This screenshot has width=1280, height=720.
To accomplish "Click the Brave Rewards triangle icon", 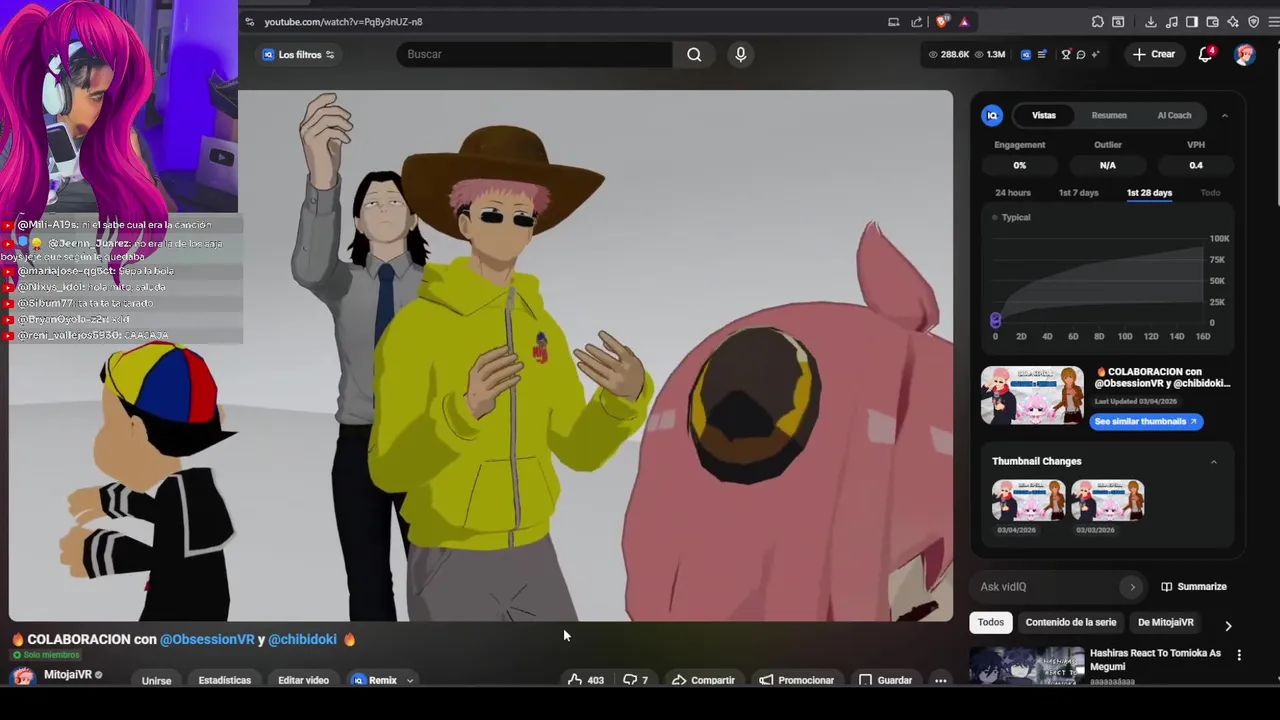I will [964, 22].
